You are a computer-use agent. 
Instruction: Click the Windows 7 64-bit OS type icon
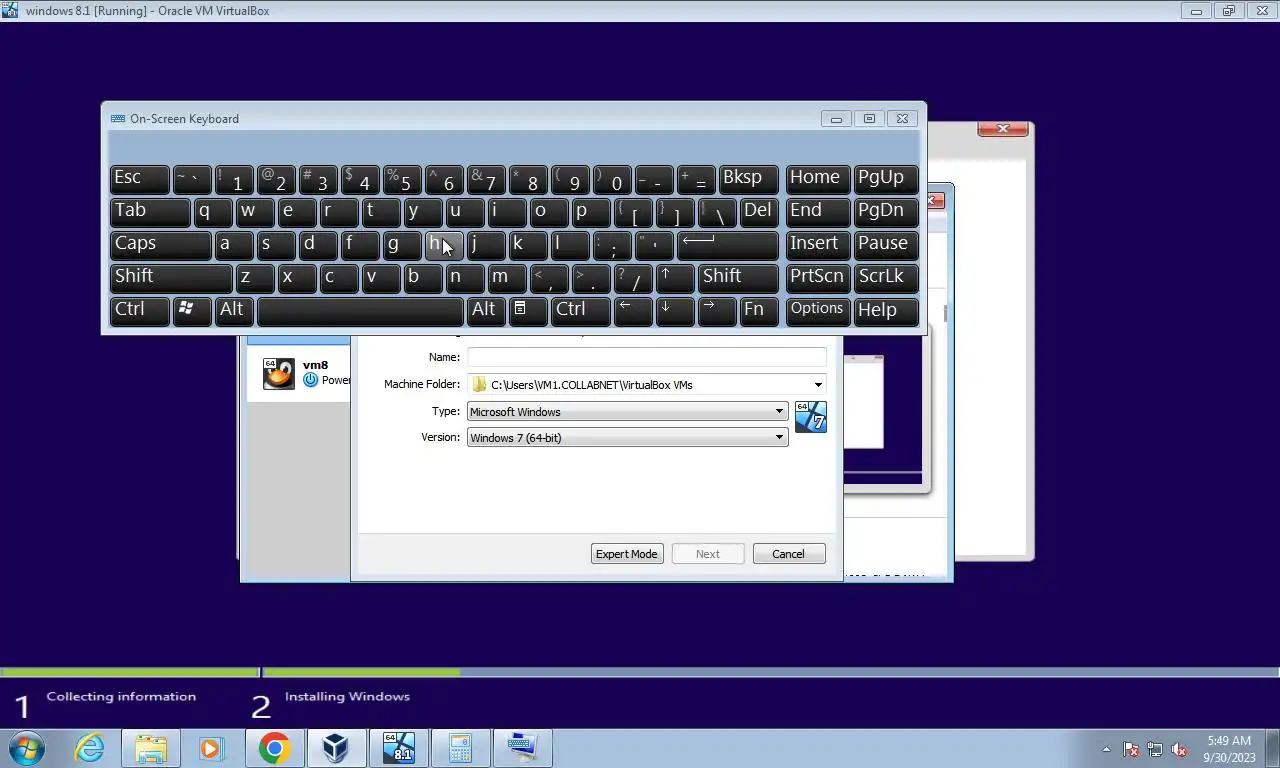(x=810, y=416)
